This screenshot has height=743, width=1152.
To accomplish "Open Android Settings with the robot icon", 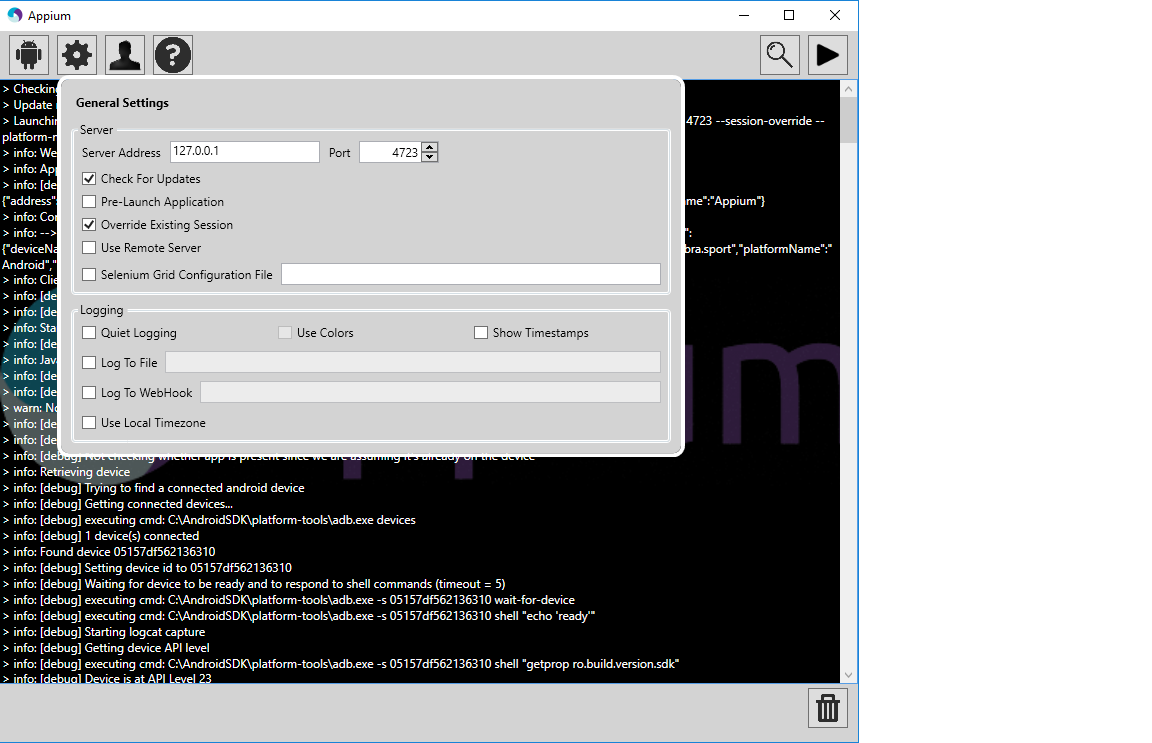I will click(29, 55).
